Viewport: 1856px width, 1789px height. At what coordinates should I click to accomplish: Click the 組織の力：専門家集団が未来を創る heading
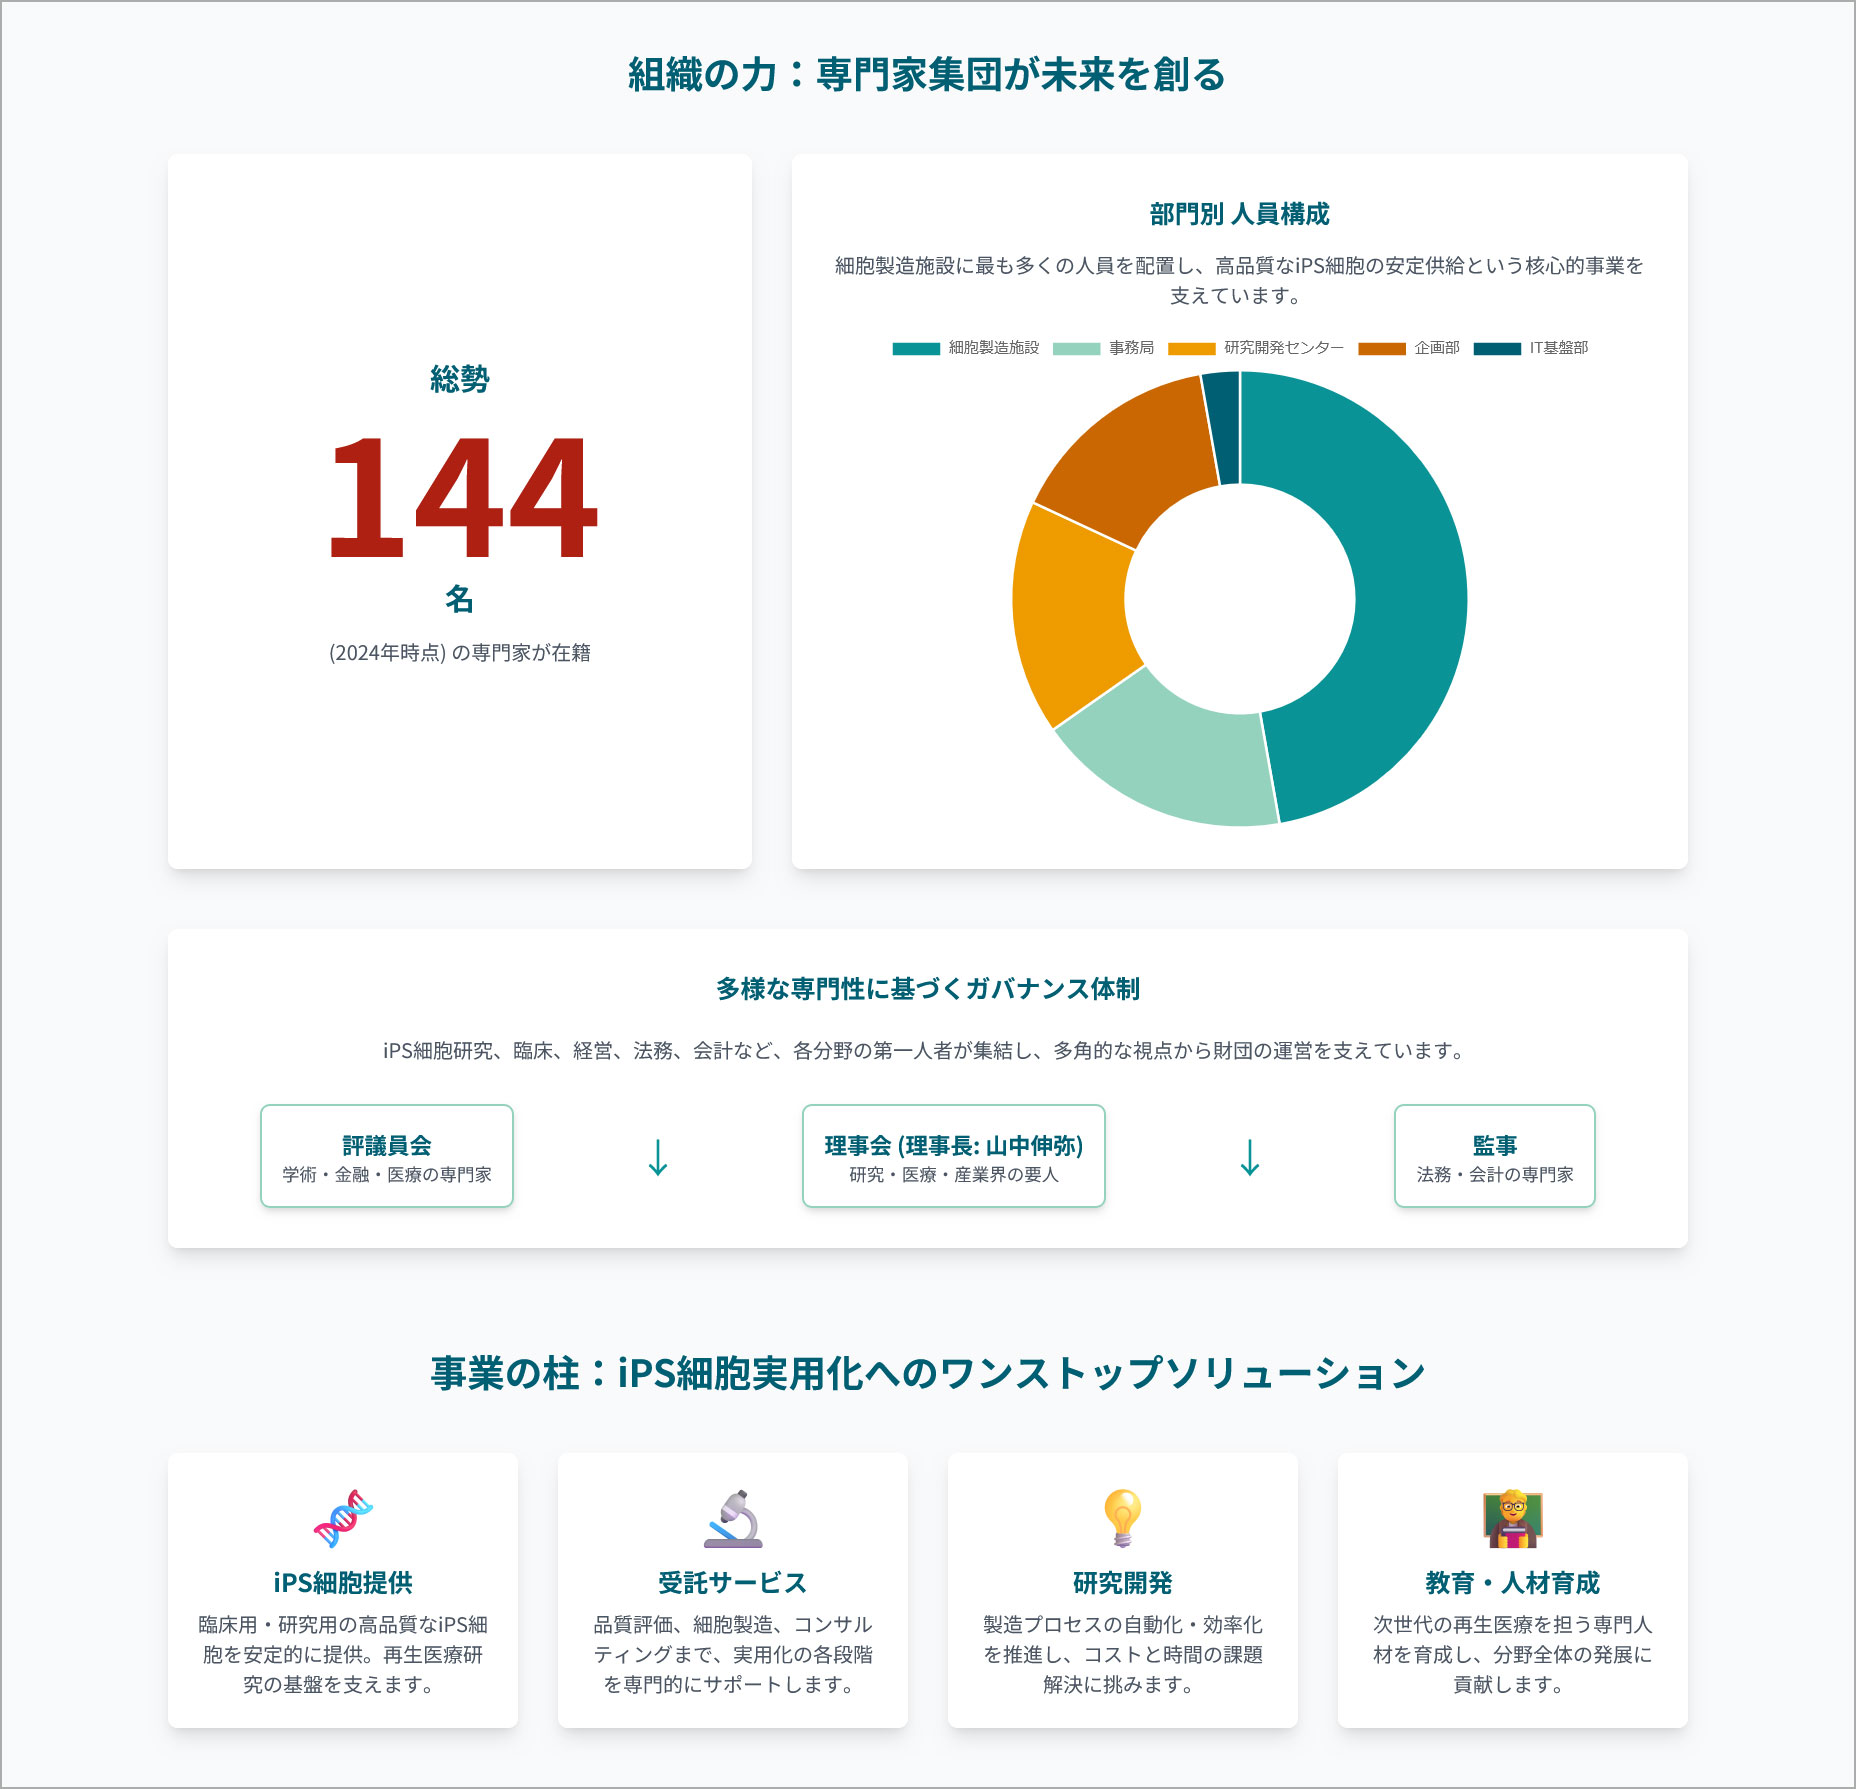click(x=927, y=75)
